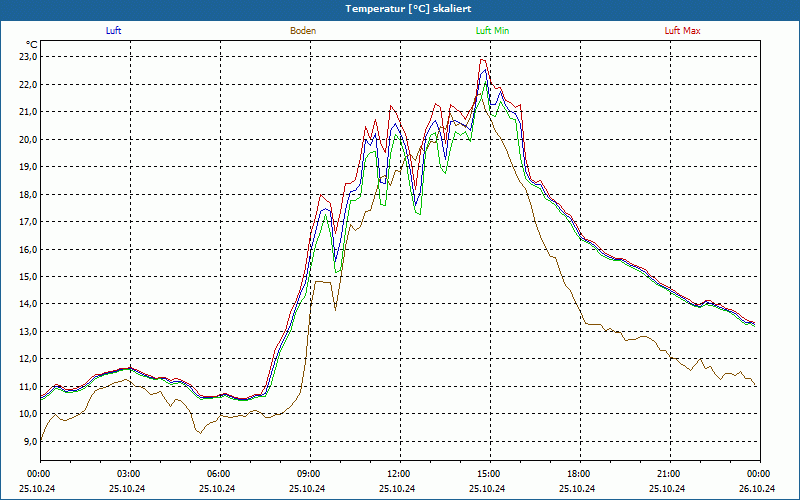Click the '12,0' y-axis value
The height and width of the screenshot is (500, 800).
point(29,359)
